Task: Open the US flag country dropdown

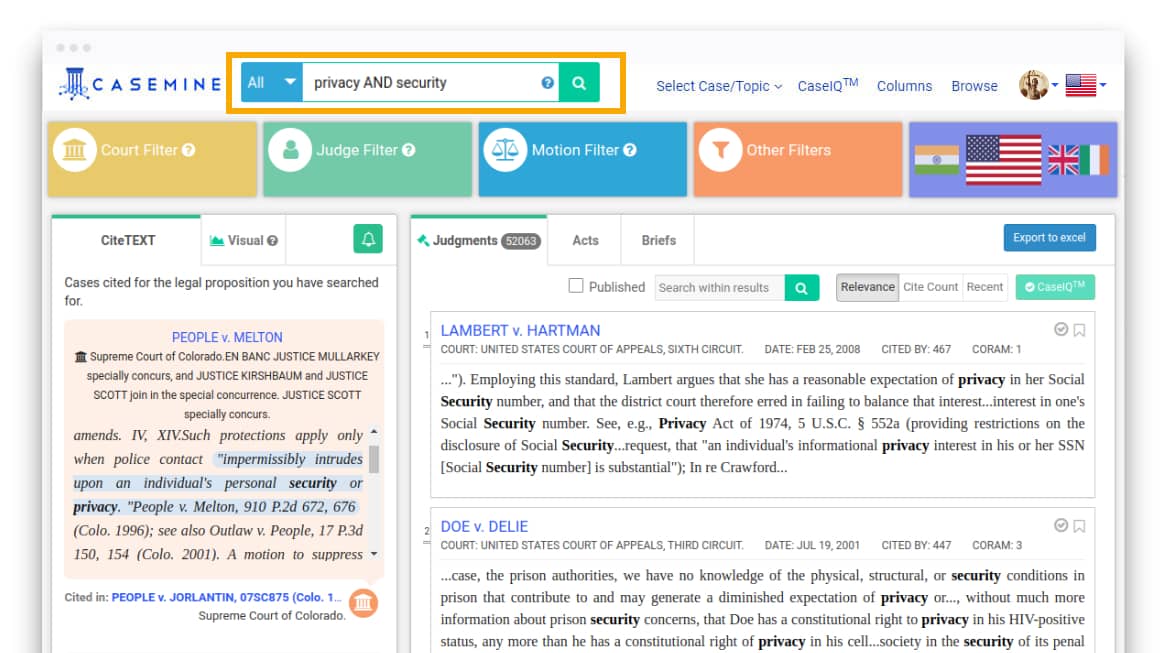Action: [x=1085, y=86]
